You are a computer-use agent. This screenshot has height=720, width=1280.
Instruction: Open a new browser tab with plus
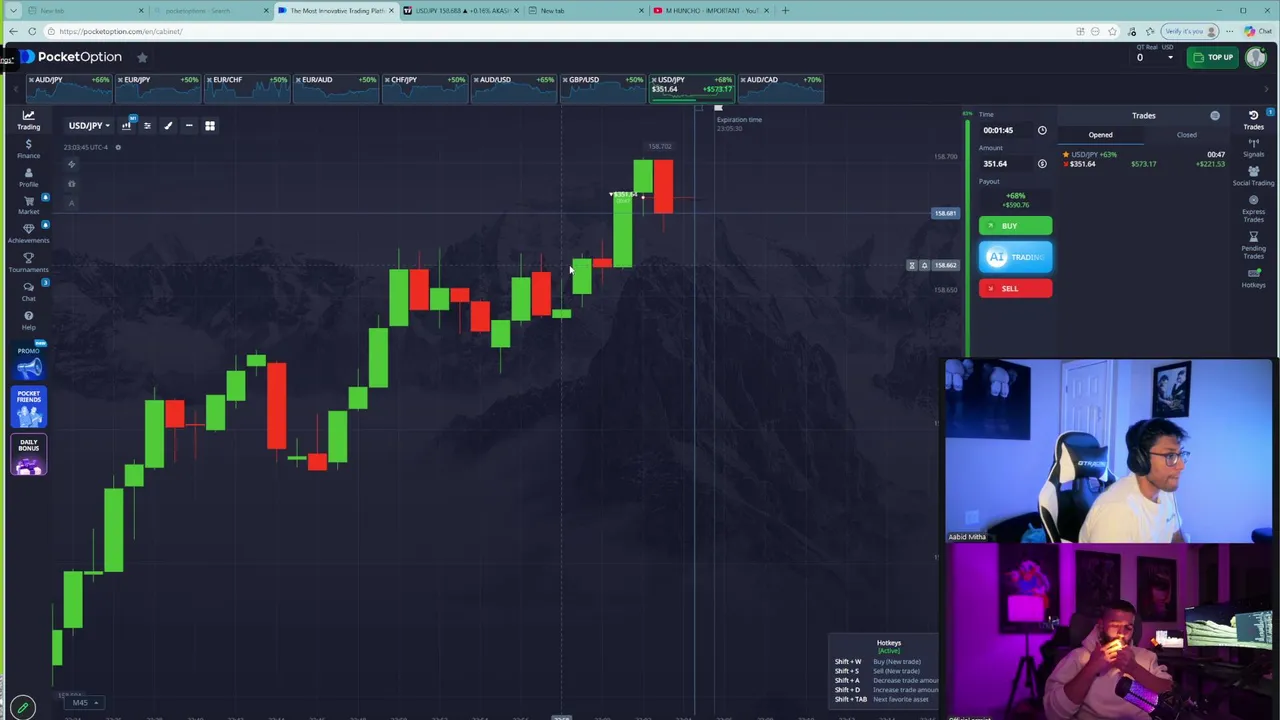[785, 10]
